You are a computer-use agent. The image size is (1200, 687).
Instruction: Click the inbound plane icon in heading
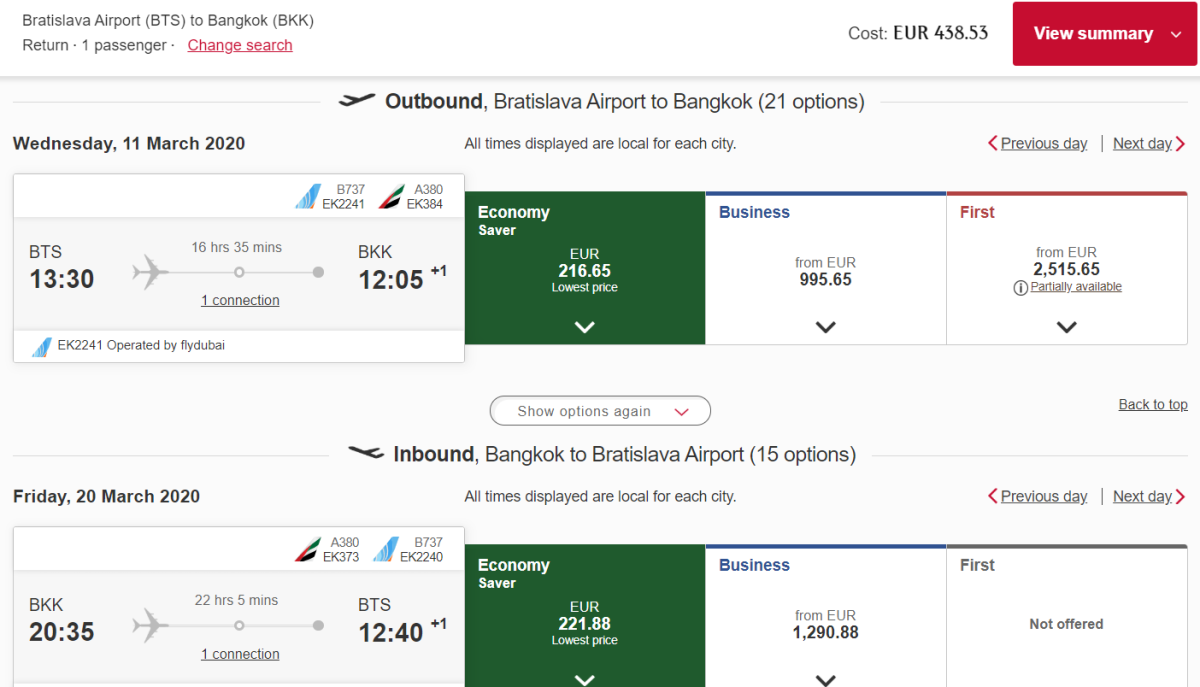365,454
